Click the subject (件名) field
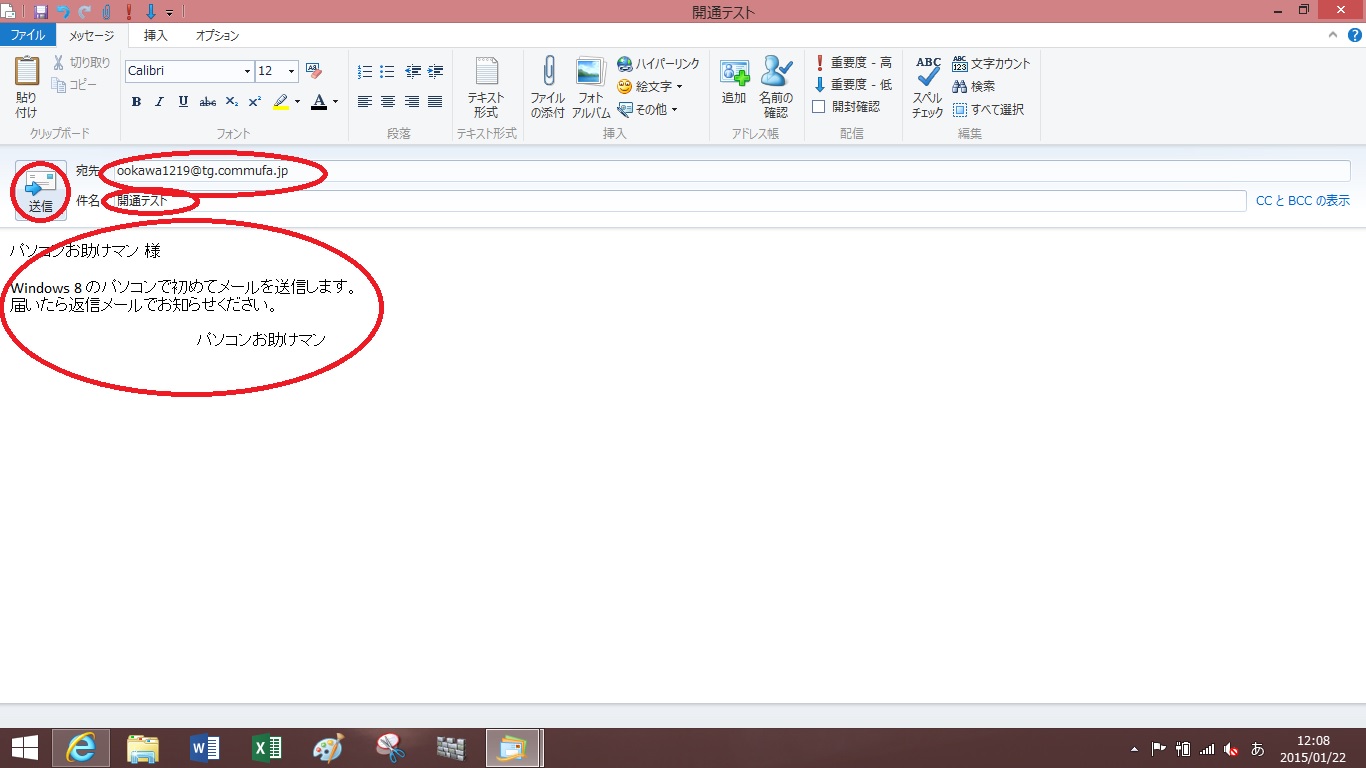The width and height of the screenshot is (1366, 768). click(678, 201)
